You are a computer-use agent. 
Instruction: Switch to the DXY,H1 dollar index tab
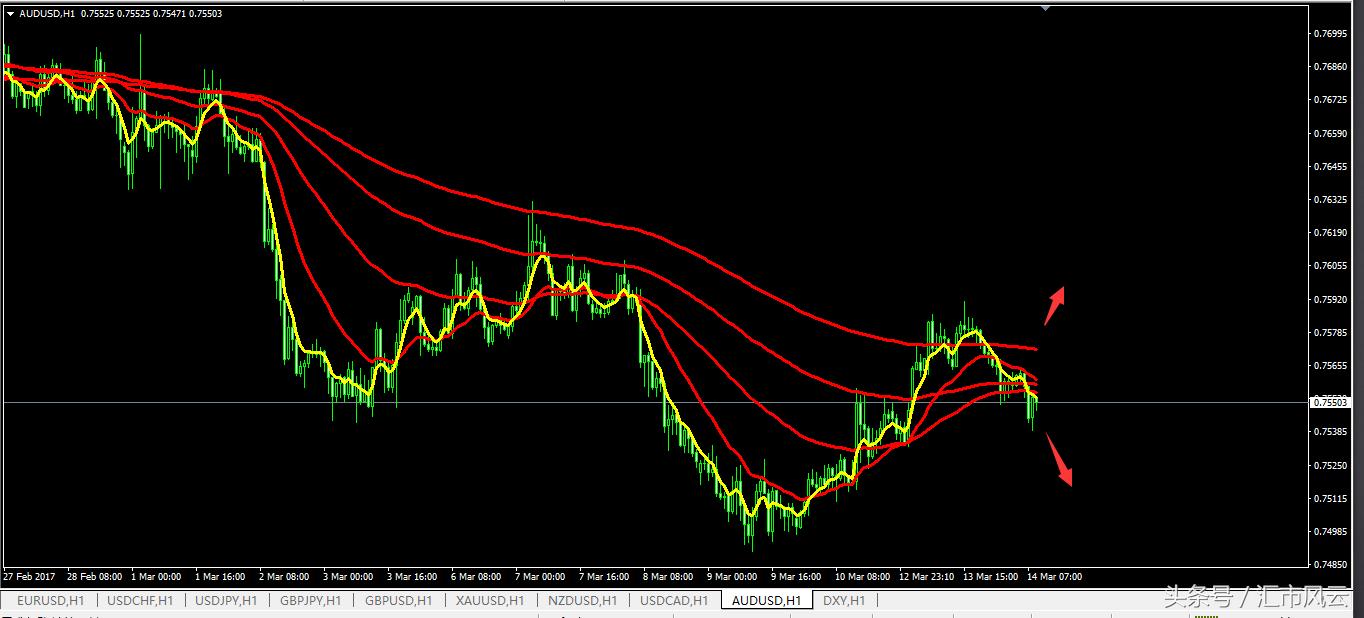point(845,600)
